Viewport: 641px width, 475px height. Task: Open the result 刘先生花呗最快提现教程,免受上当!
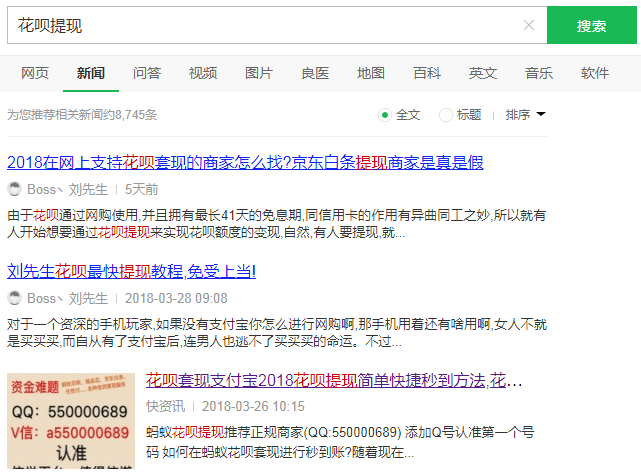tap(131, 271)
